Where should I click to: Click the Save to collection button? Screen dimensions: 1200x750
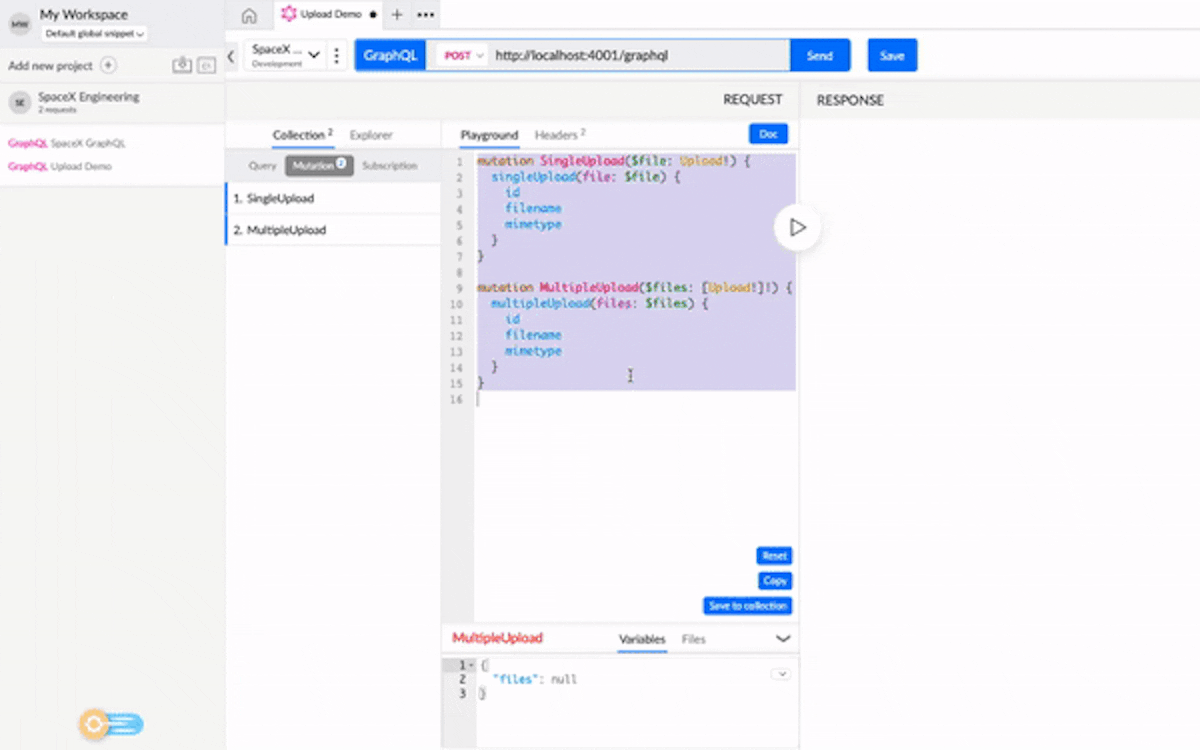747,606
